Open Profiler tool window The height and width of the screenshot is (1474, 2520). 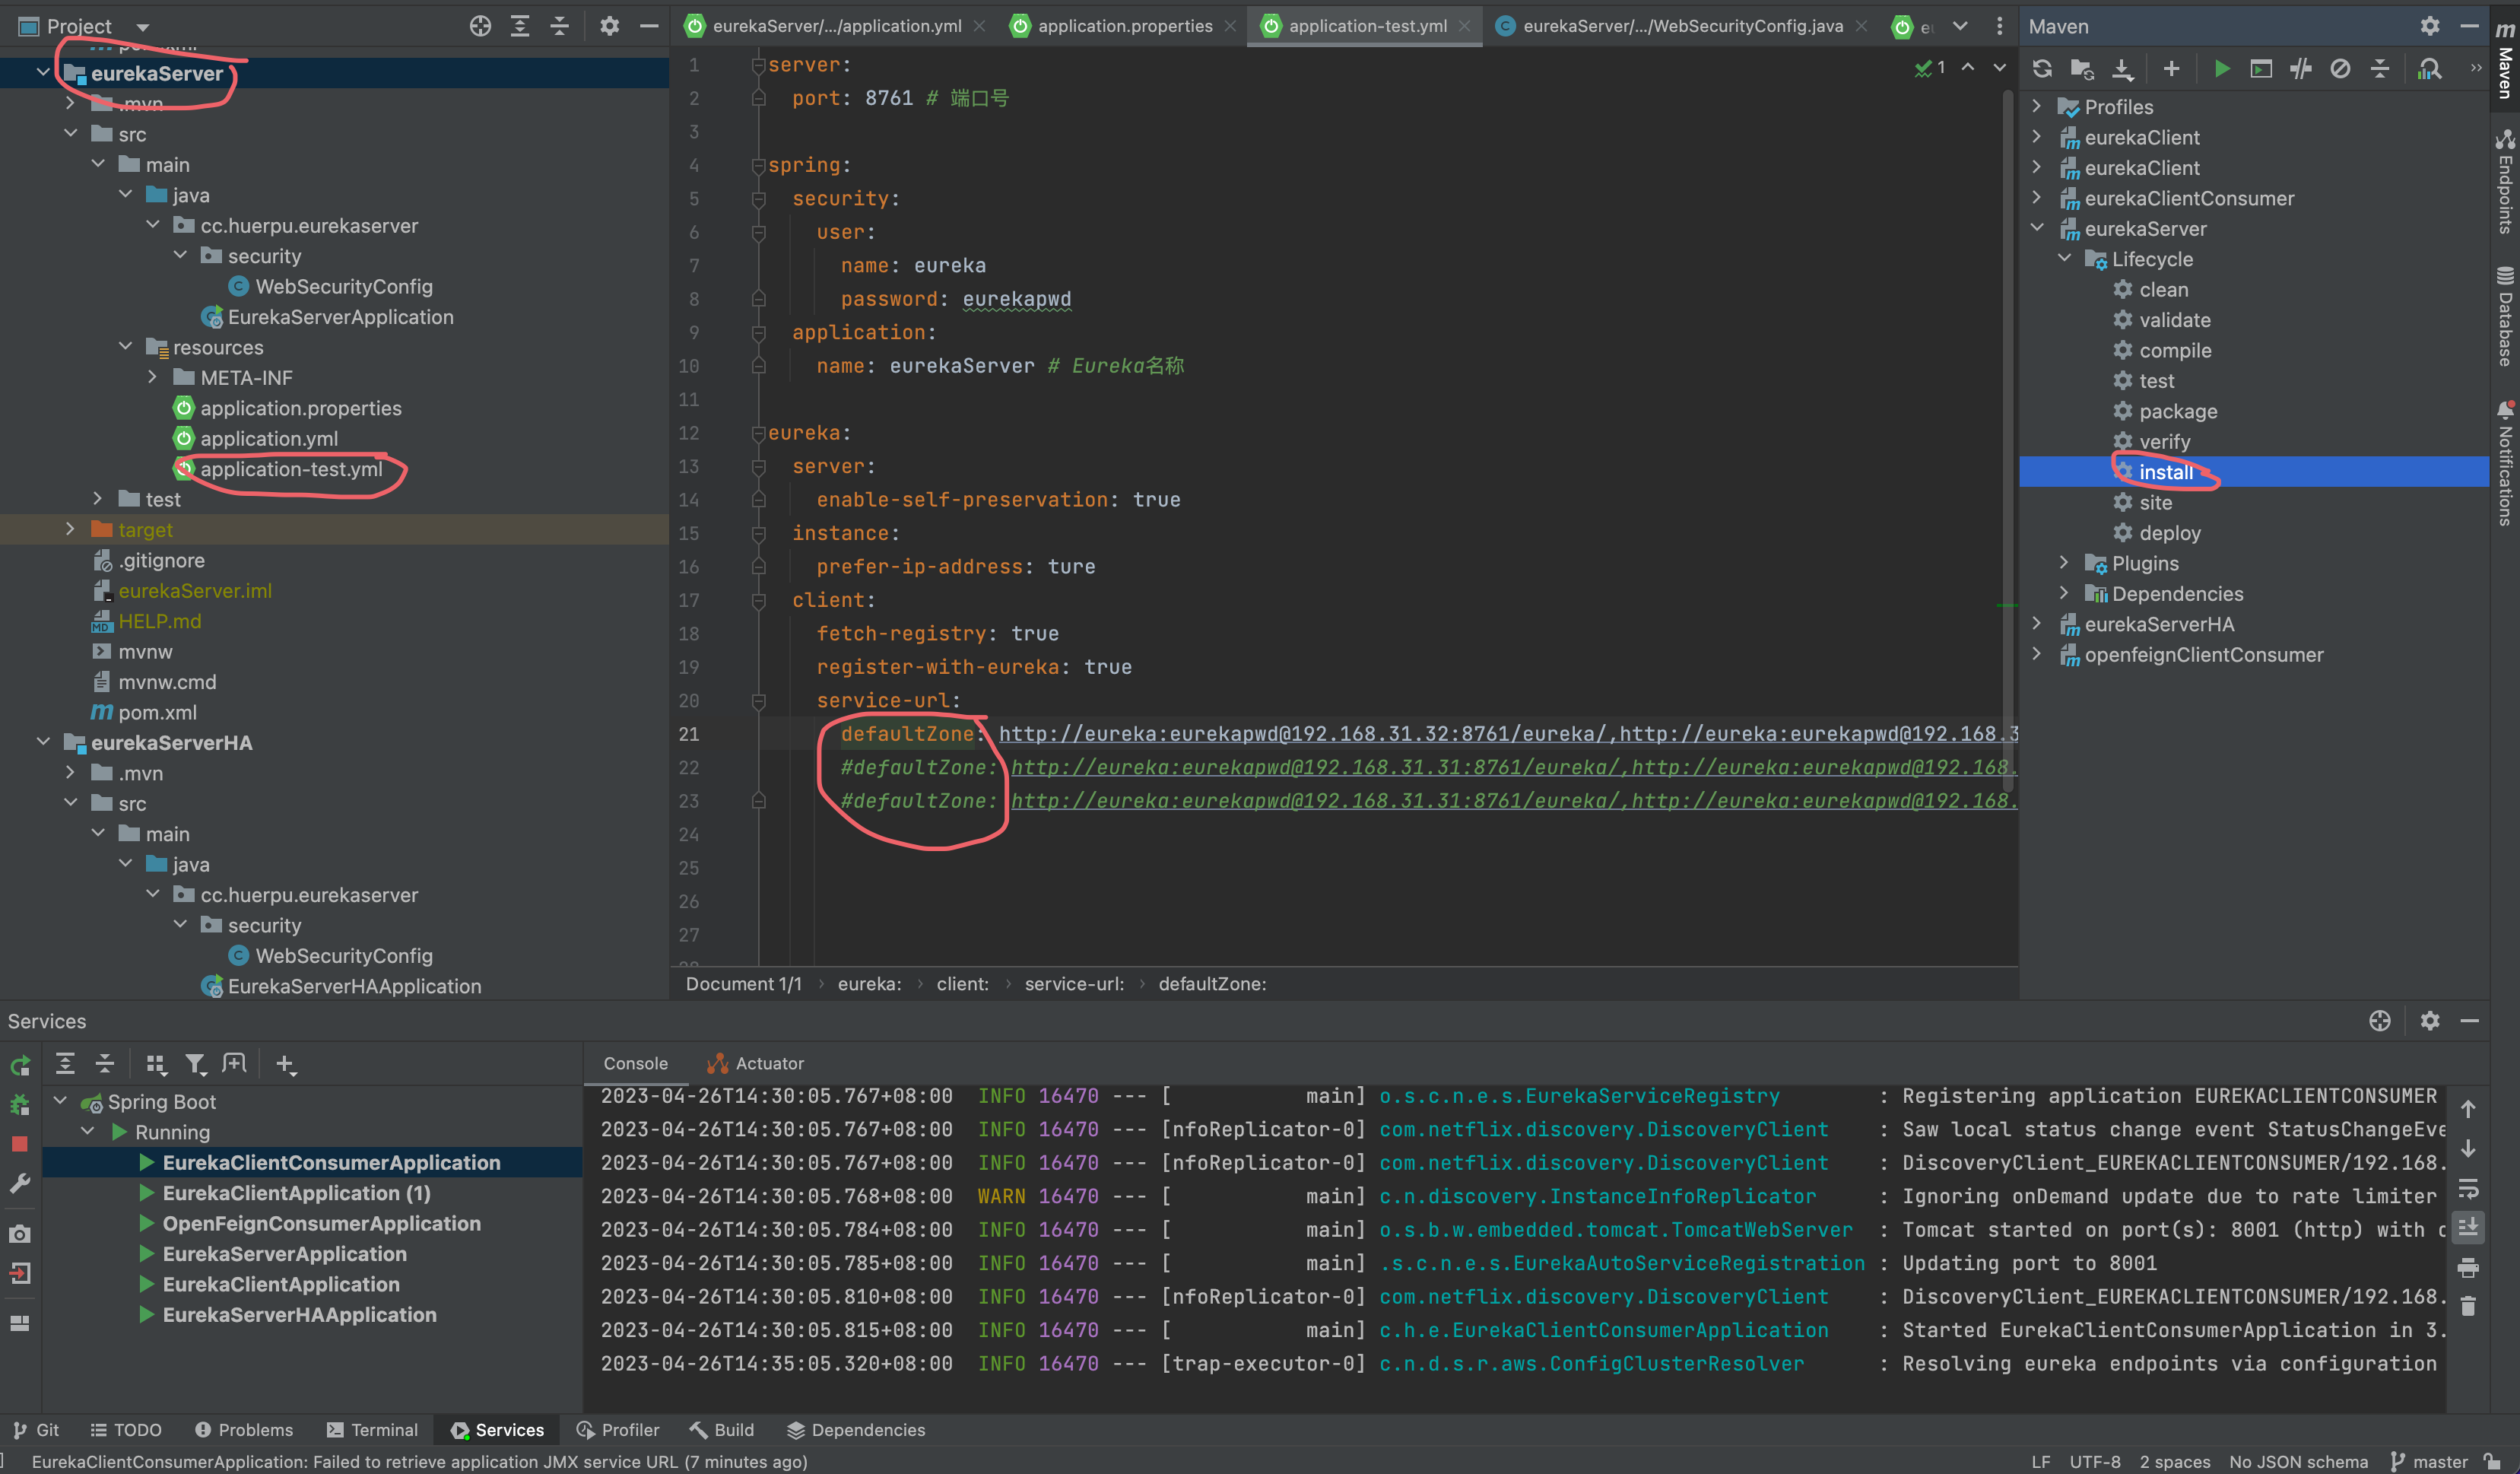(x=618, y=1430)
